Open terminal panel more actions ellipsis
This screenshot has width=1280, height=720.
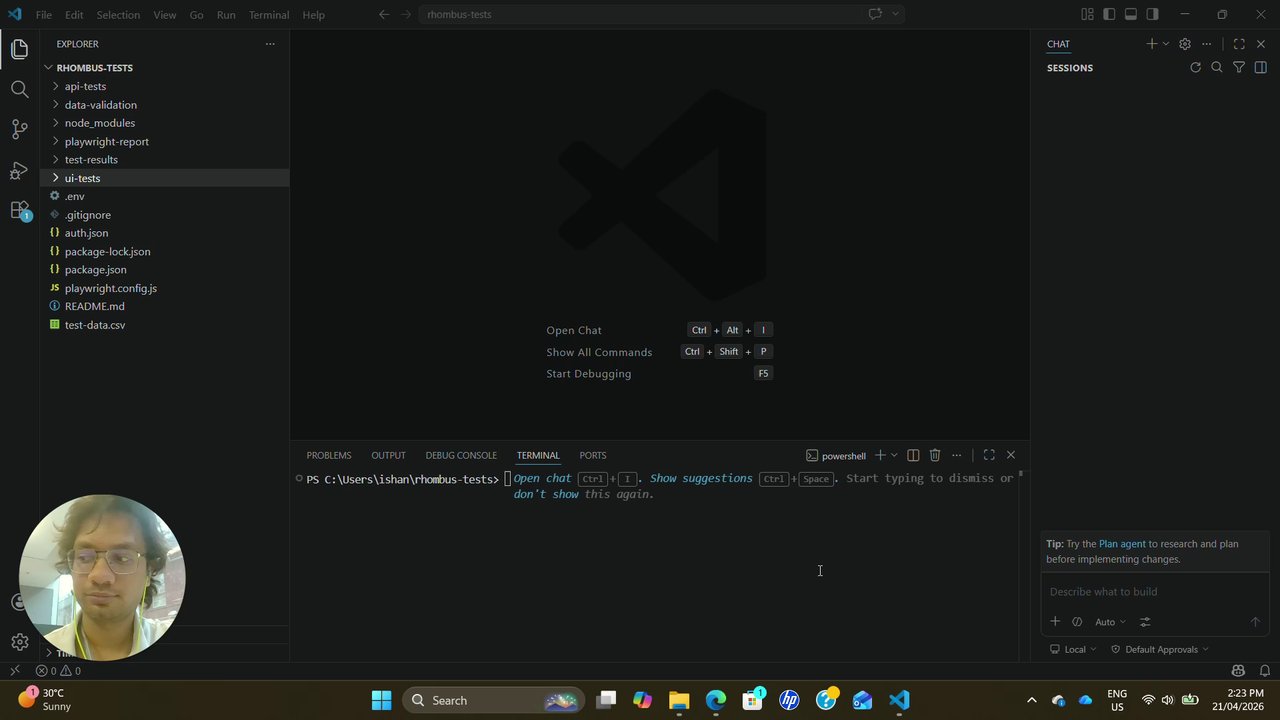957,455
